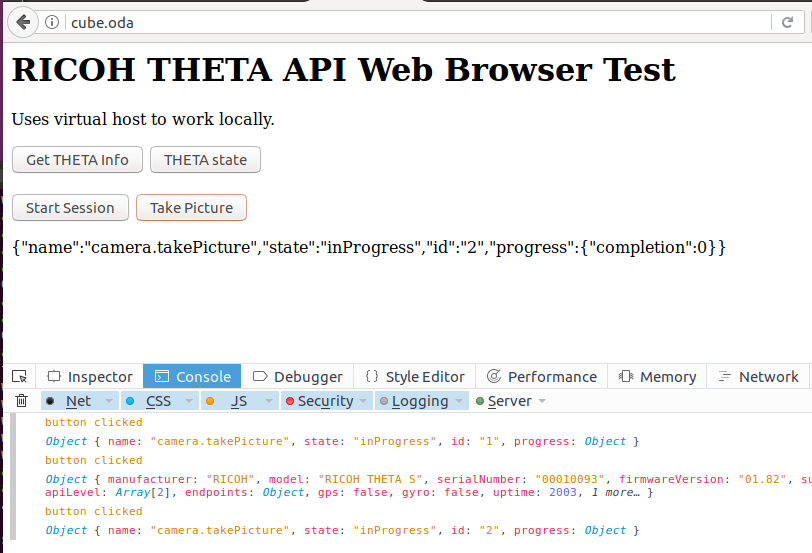Viewport: 812px width, 553px height.
Task: Click the "1 more…" text in console
Action: point(615,492)
